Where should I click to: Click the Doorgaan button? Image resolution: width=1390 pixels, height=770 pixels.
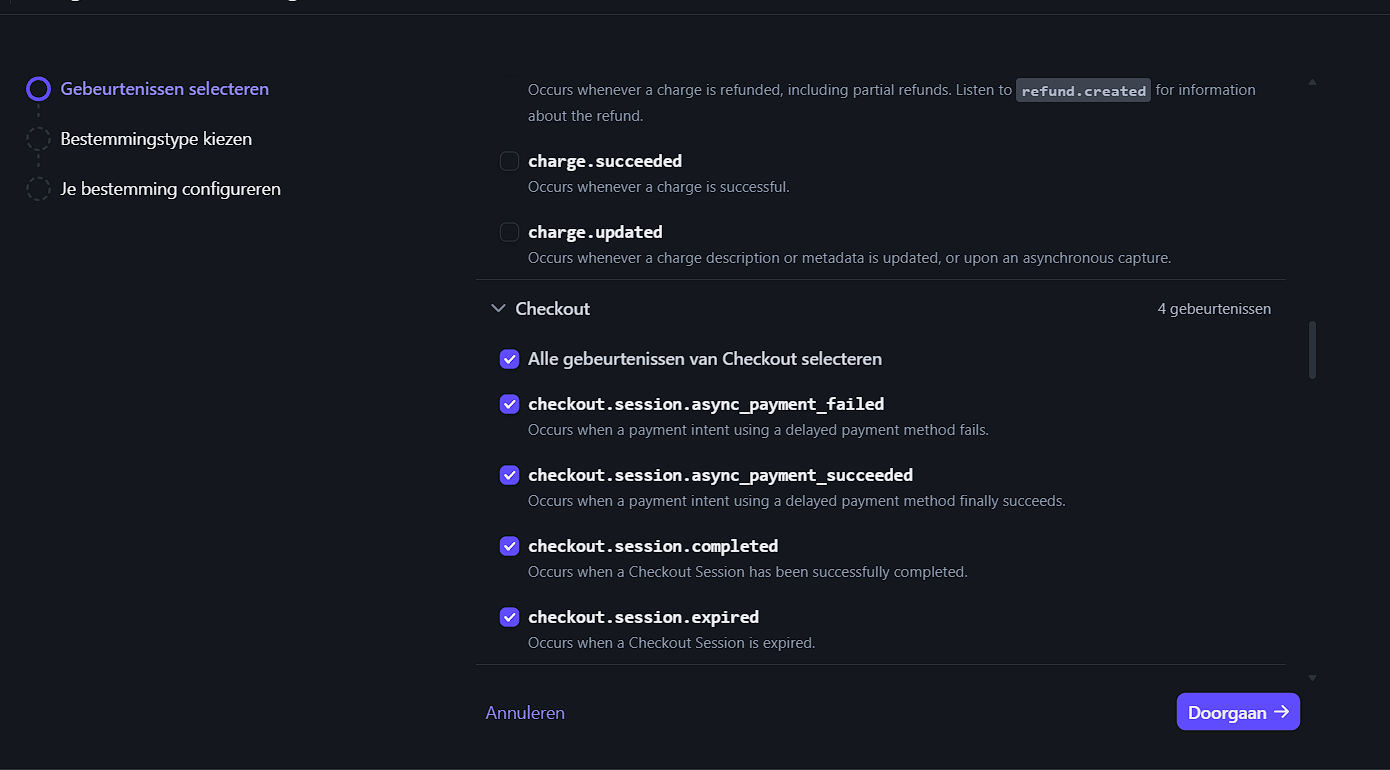tap(1238, 712)
